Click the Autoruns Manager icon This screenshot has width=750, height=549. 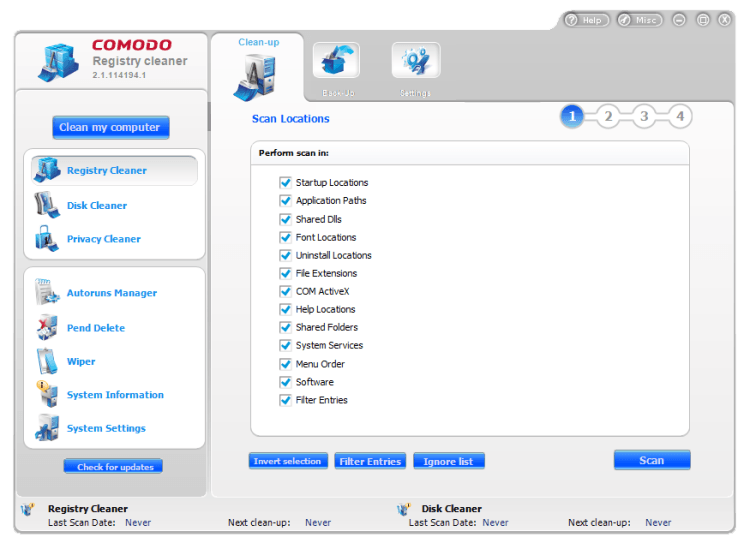coord(47,292)
